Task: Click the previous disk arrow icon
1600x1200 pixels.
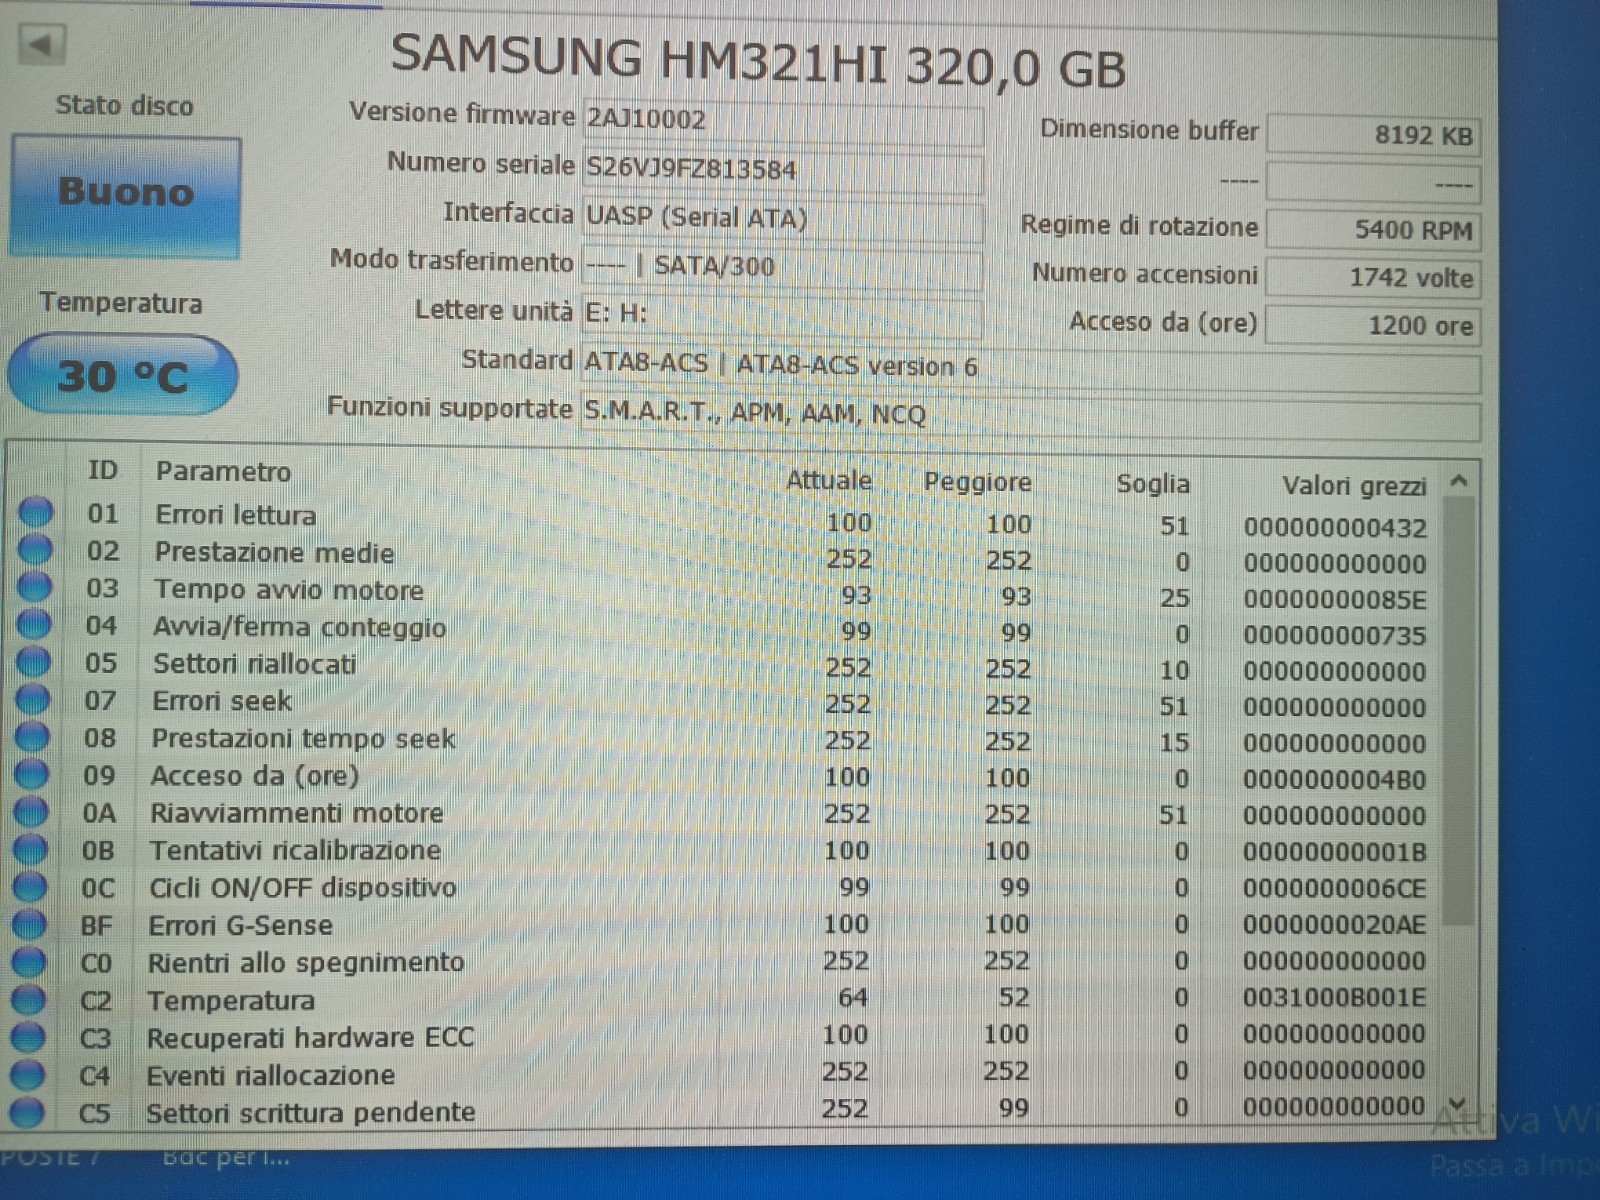Action: coord(41,44)
